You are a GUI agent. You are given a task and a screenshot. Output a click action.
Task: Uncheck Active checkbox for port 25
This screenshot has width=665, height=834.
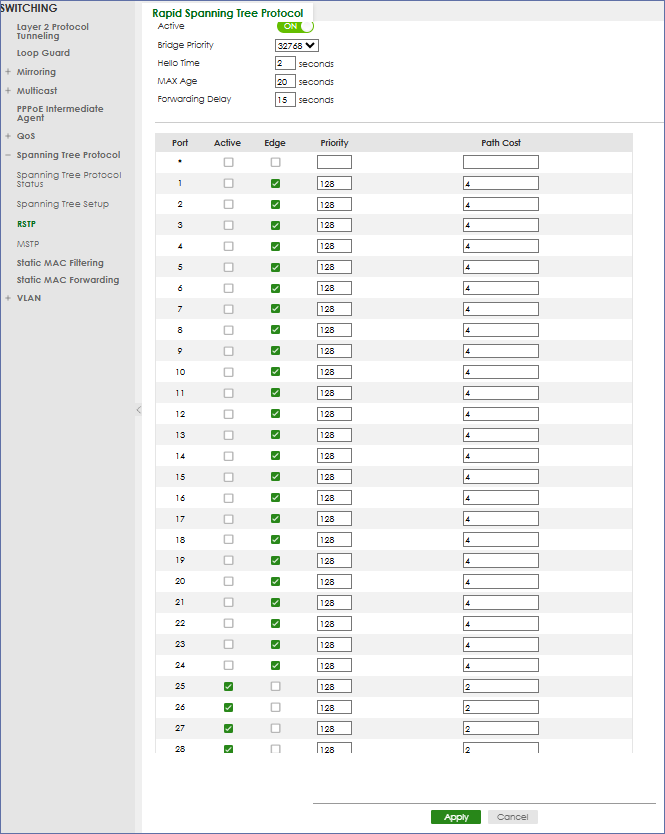tap(228, 687)
